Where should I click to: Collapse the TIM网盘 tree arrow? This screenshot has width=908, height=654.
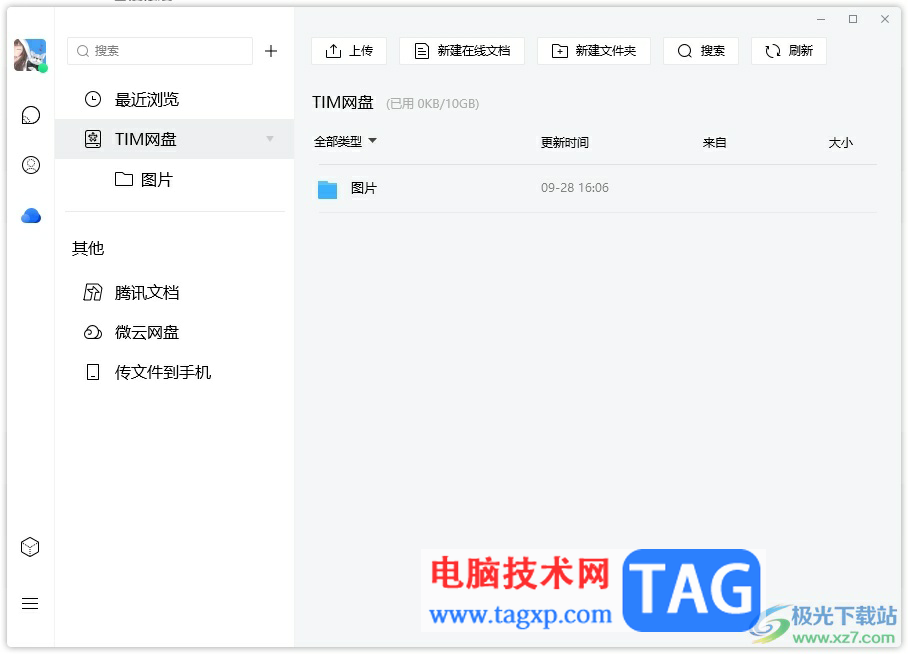pos(270,139)
